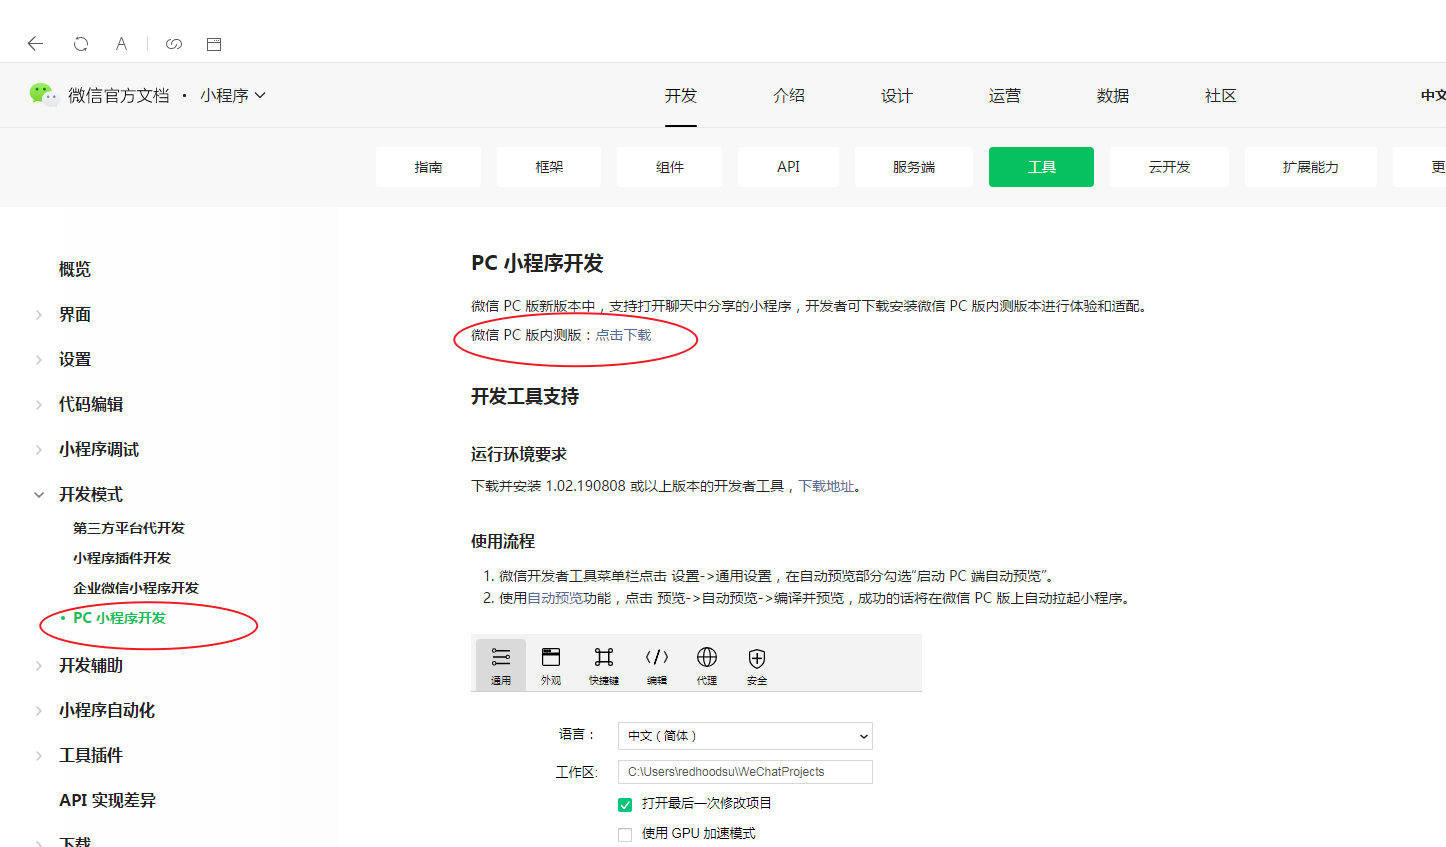The height and width of the screenshot is (847, 1446).
Task: Select the 通用 settings icon
Action: pyautogui.click(x=501, y=665)
